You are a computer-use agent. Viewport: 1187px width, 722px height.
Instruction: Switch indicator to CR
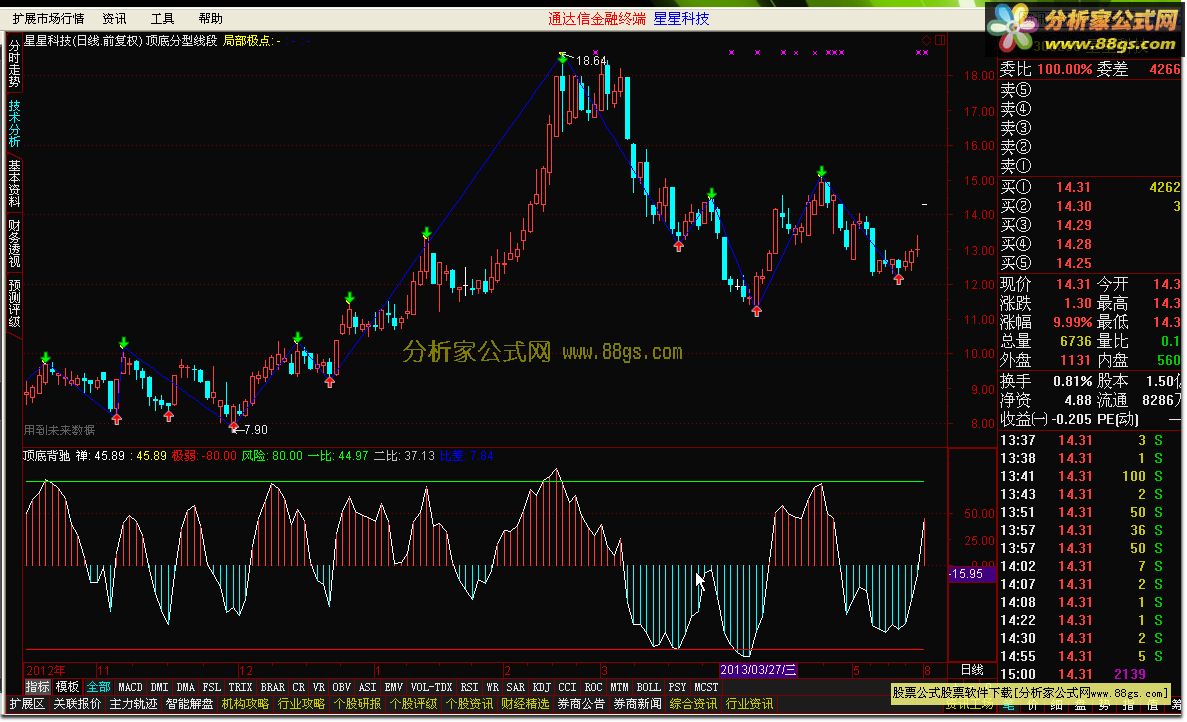[x=298, y=687]
